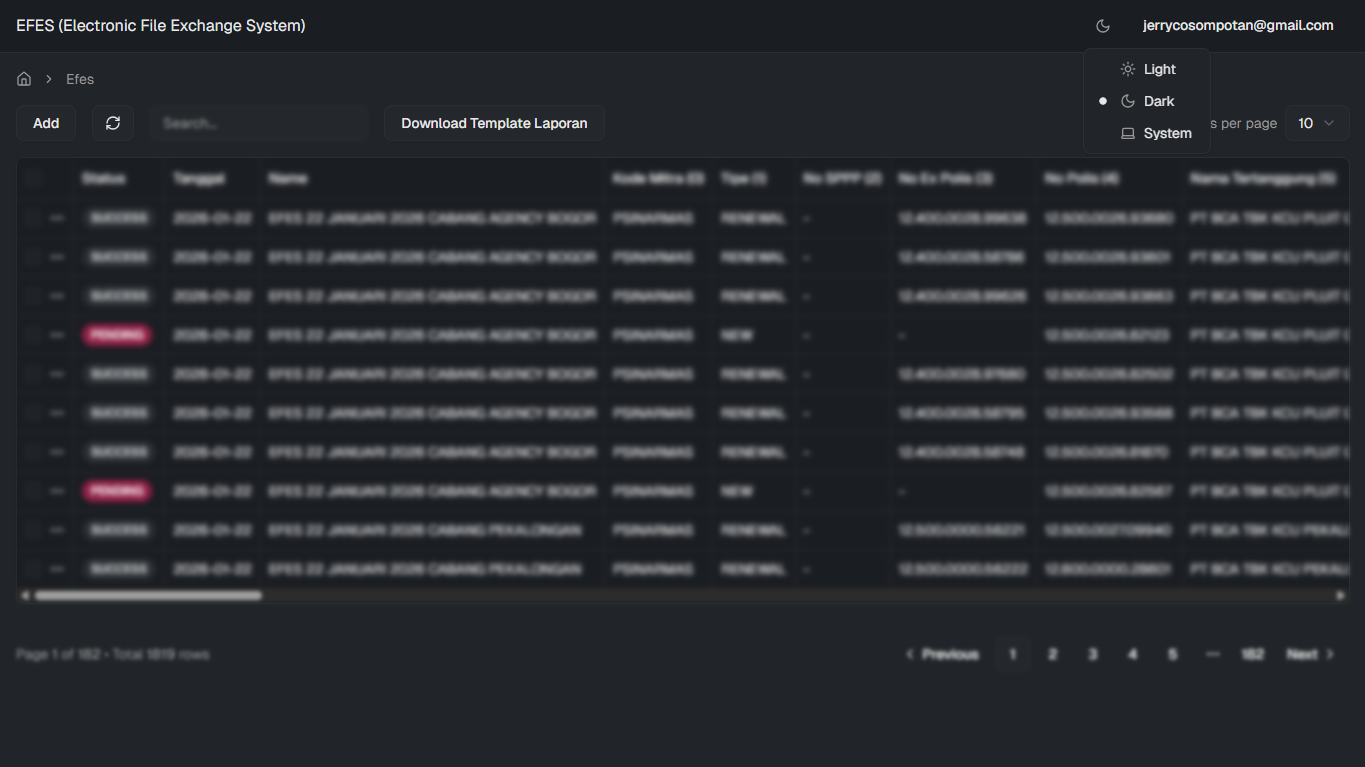
Task: Click the horizontal table scrollbar thumb
Action: [148, 596]
